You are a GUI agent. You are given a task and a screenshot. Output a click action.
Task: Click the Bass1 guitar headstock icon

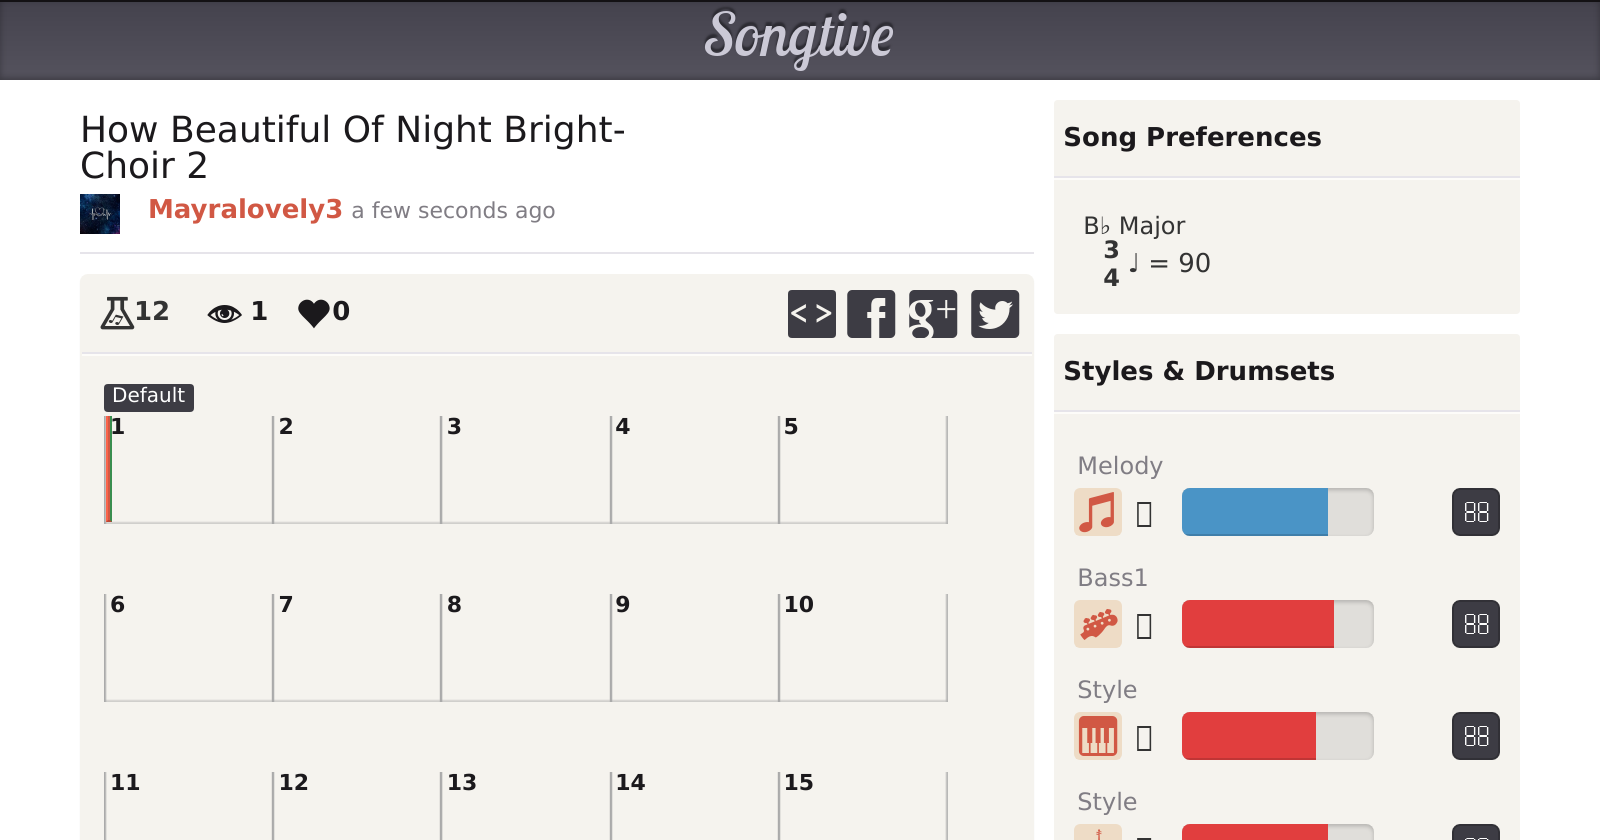click(x=1098, y=624)
